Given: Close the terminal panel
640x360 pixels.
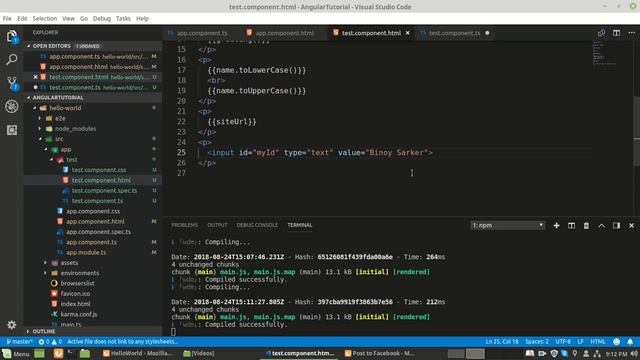Looking at the screenshot, I should 631,225.
